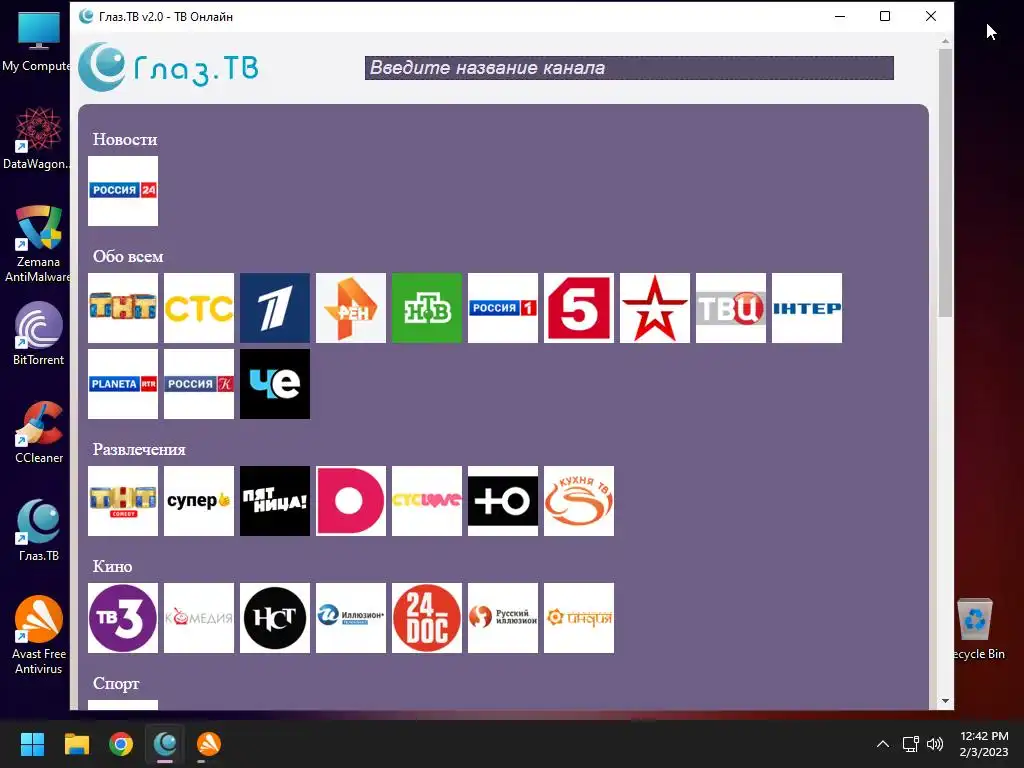1024x768 pixels.
Task: Open the Россия 1 channel
Action: pyautogui.click(x=503, y=308)
